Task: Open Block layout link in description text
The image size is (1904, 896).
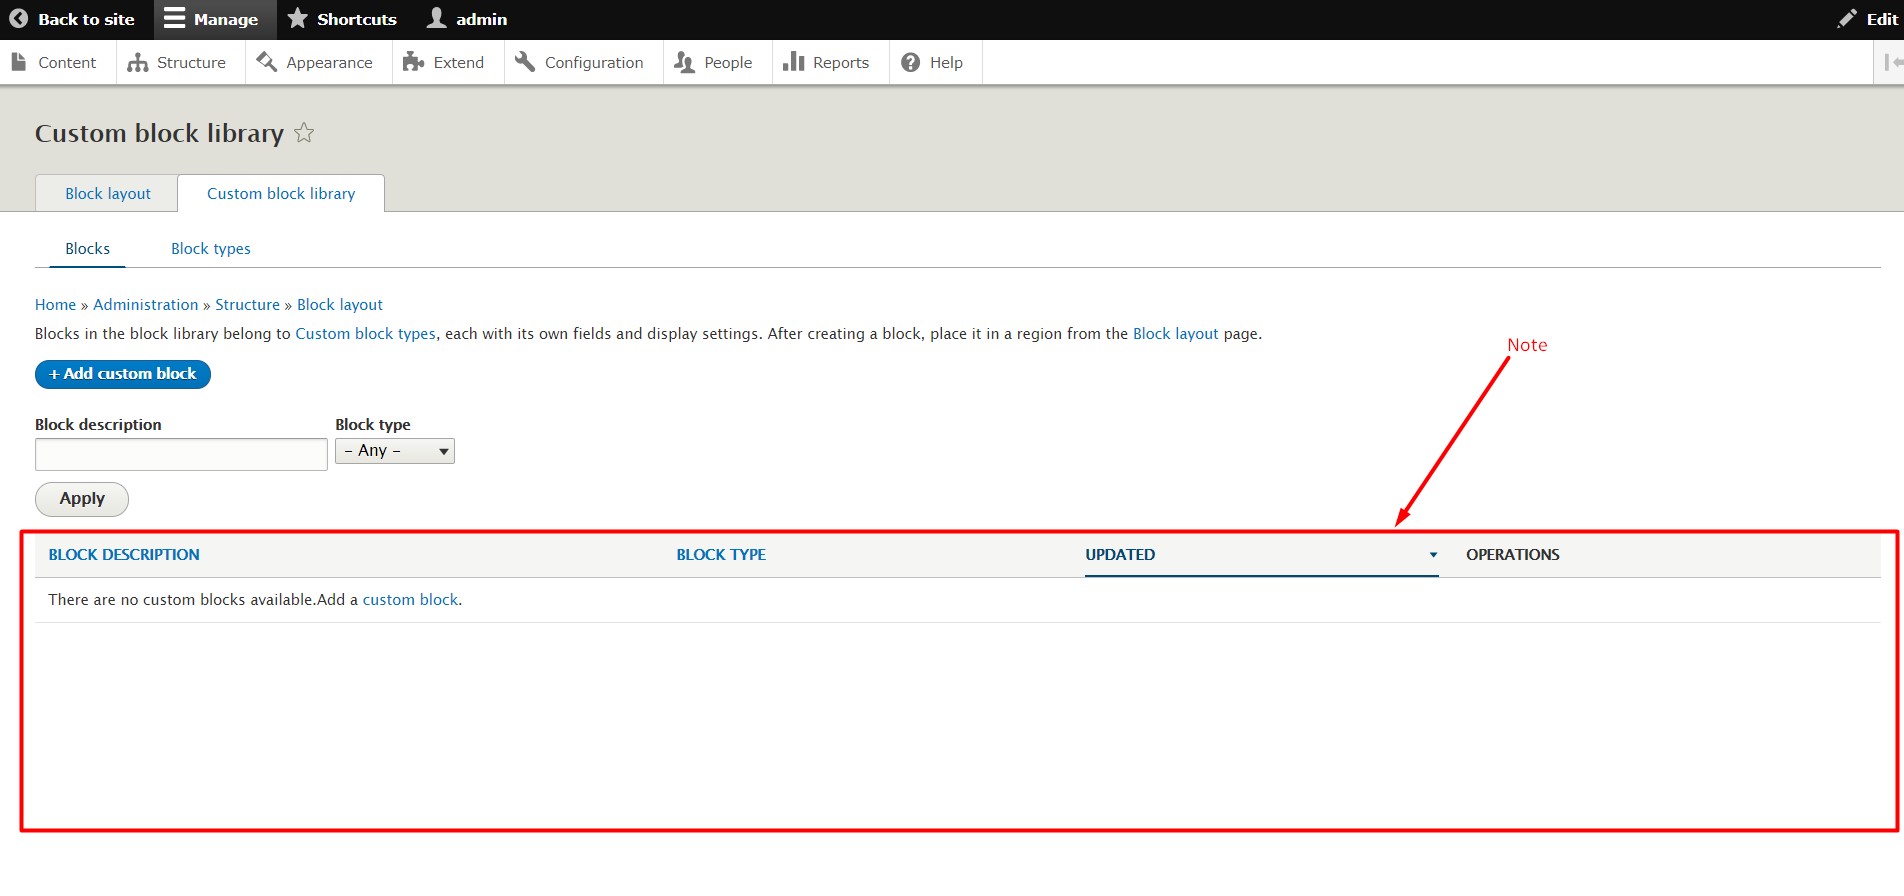Action: 1175,333
